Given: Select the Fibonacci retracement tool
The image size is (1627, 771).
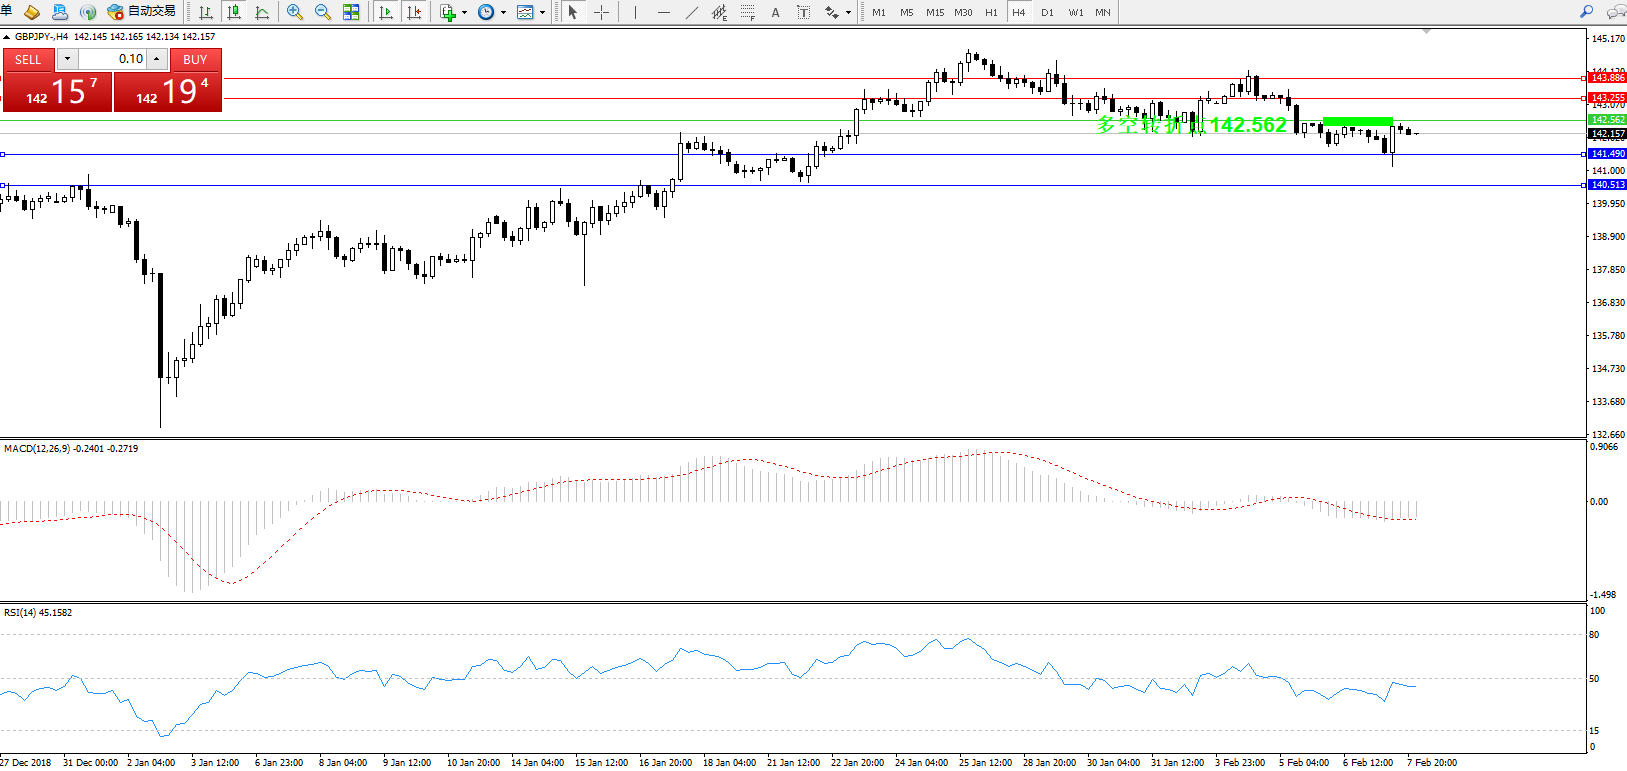Looking at the screenshot, I should pos(748,12).
